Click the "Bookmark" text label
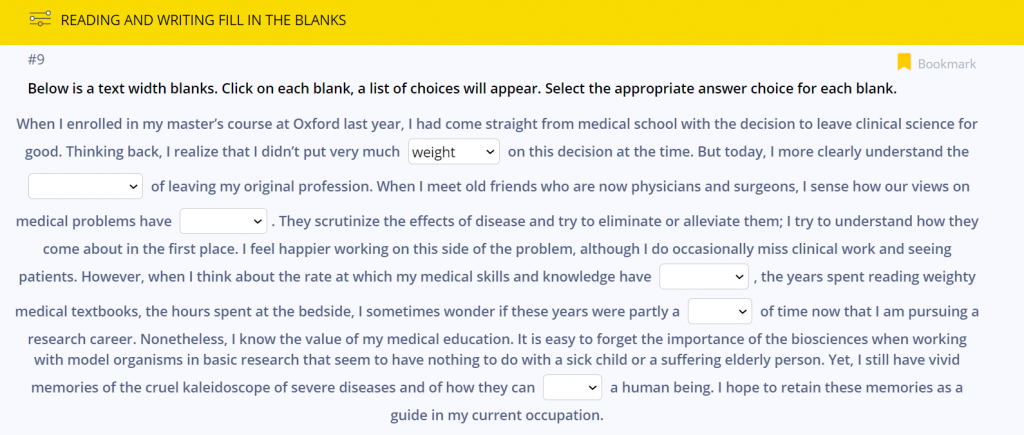Image resolution: width=1024 pixels, height=435 pixels. 946,64
